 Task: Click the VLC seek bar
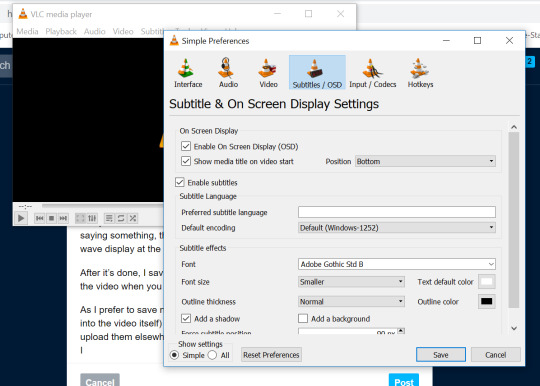pyautogui.click(x=102, y=206)
